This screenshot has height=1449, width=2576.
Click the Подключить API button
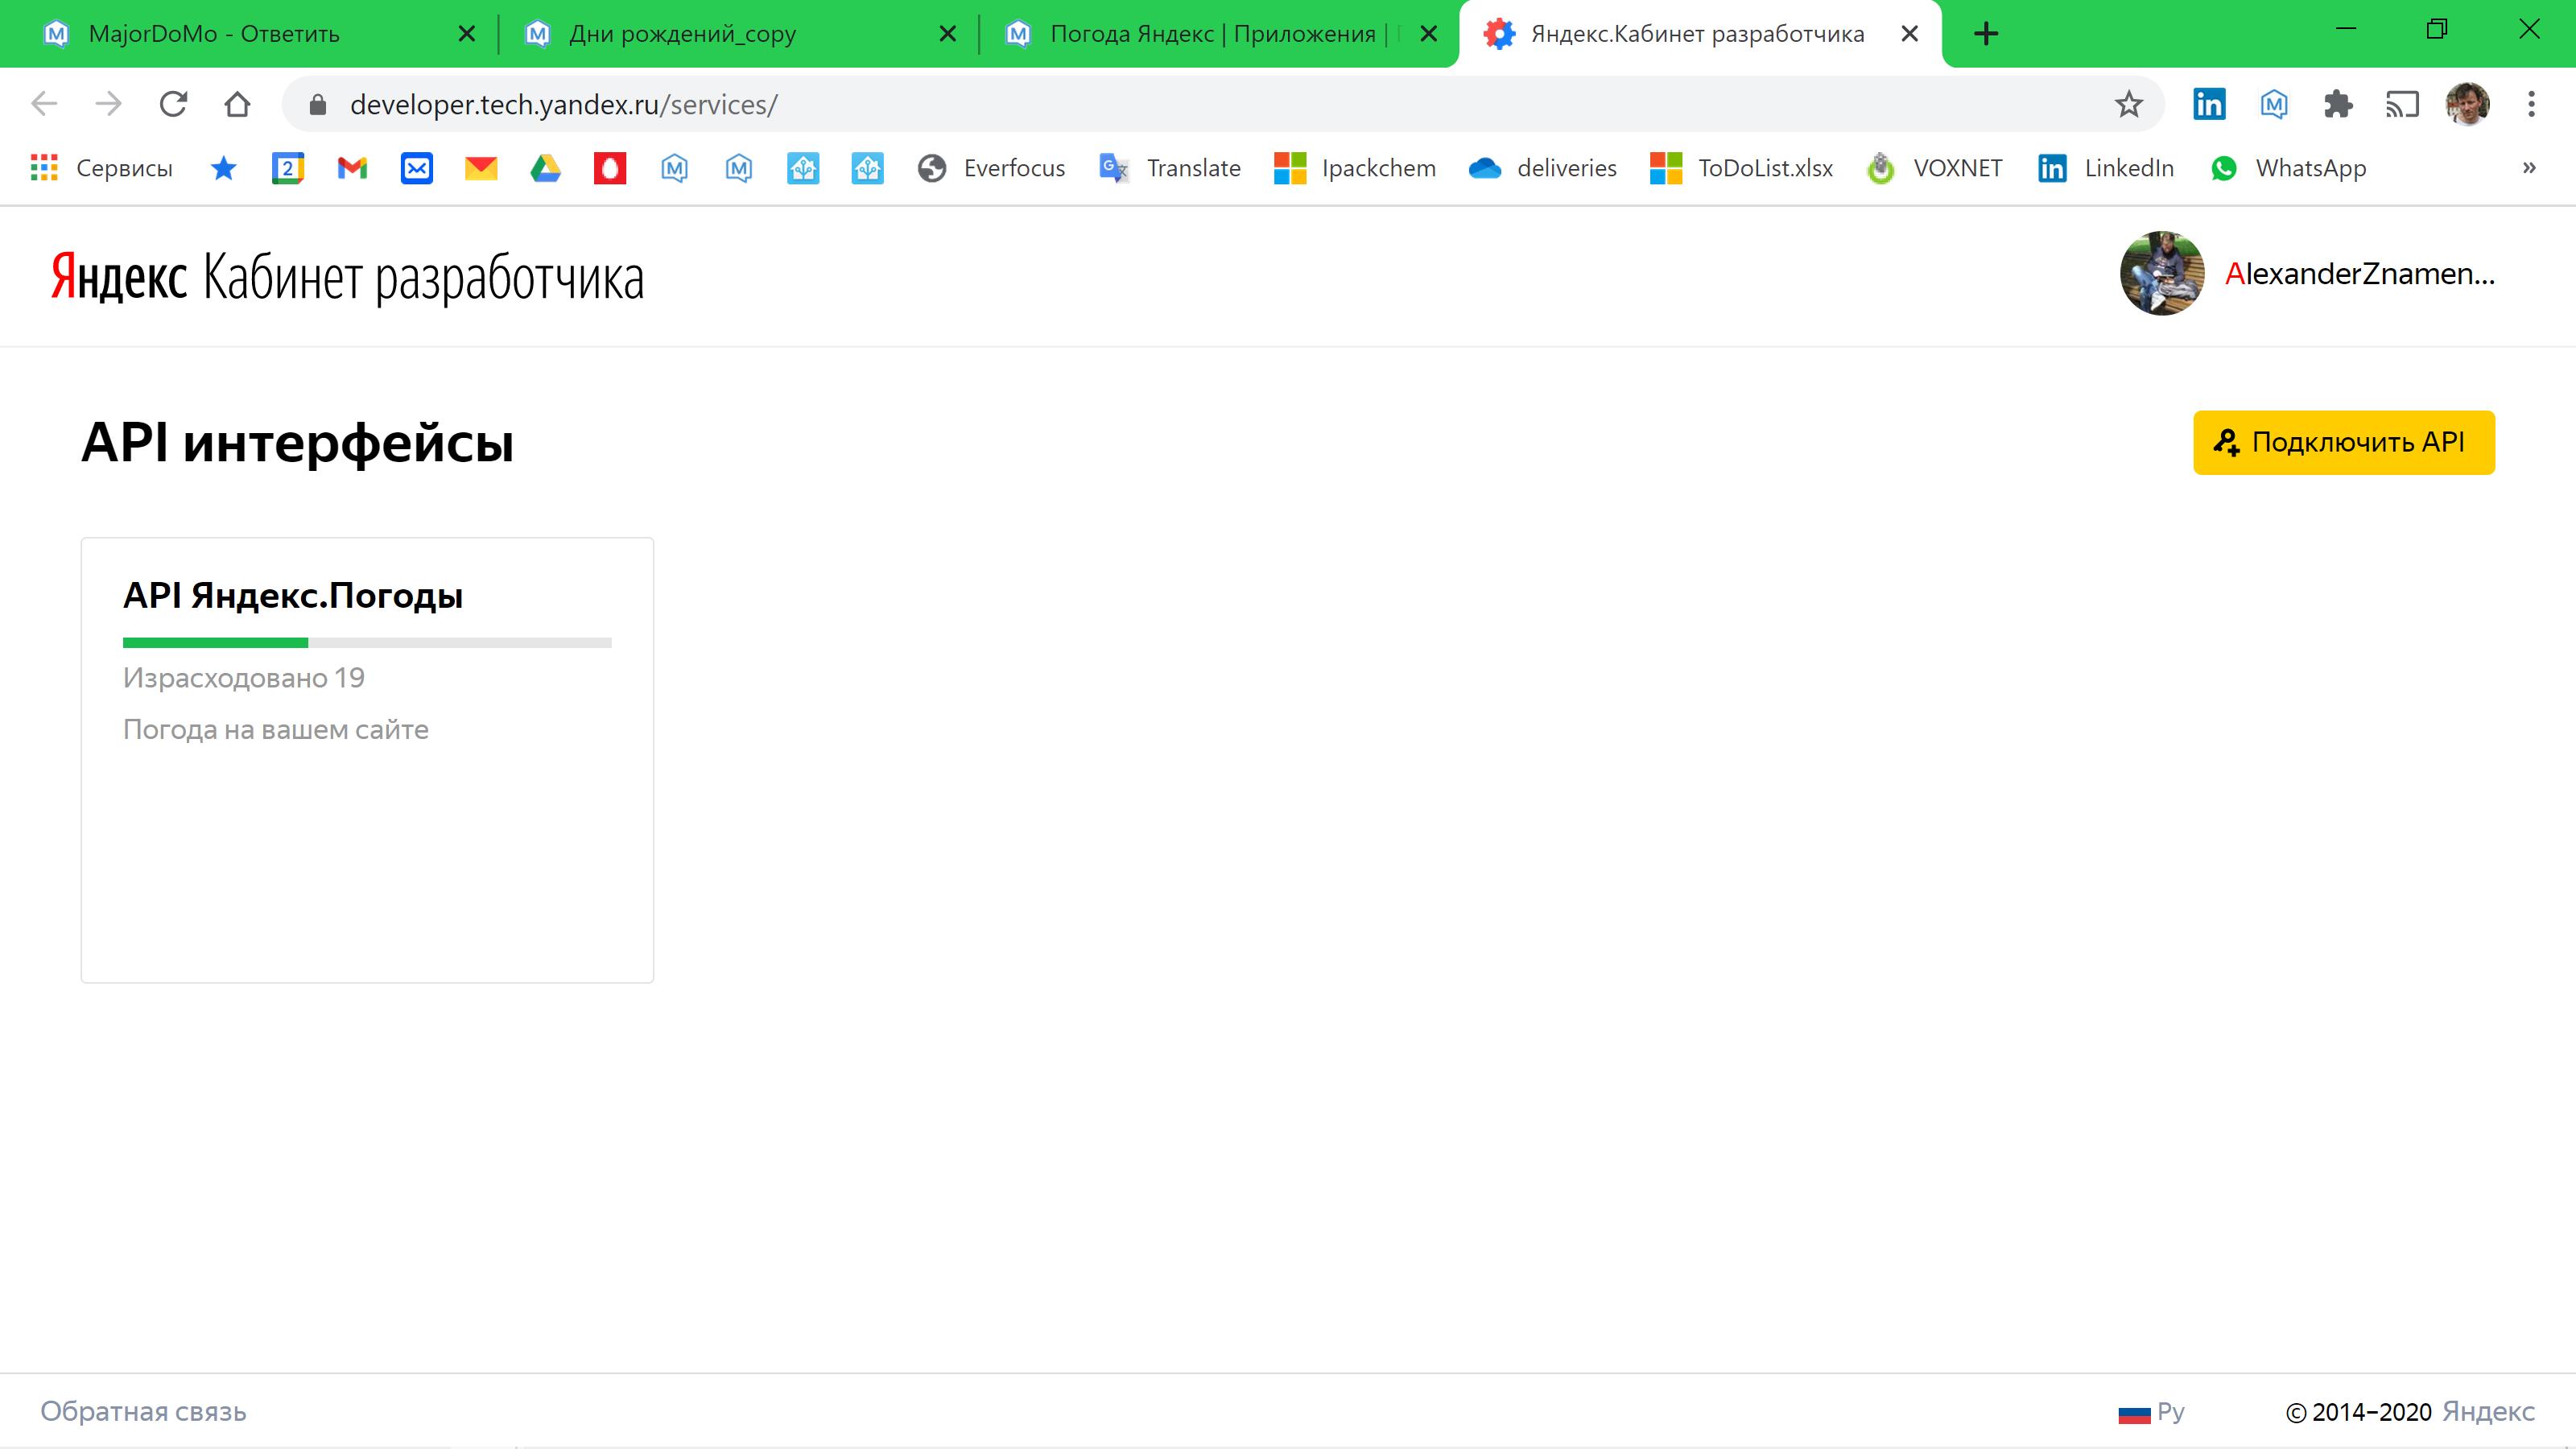pos(2343,442)
